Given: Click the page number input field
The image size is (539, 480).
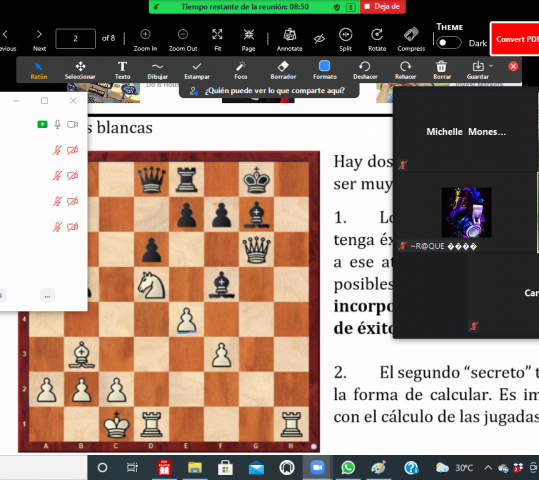Looking at the screenshot, I should pos(76,39).
